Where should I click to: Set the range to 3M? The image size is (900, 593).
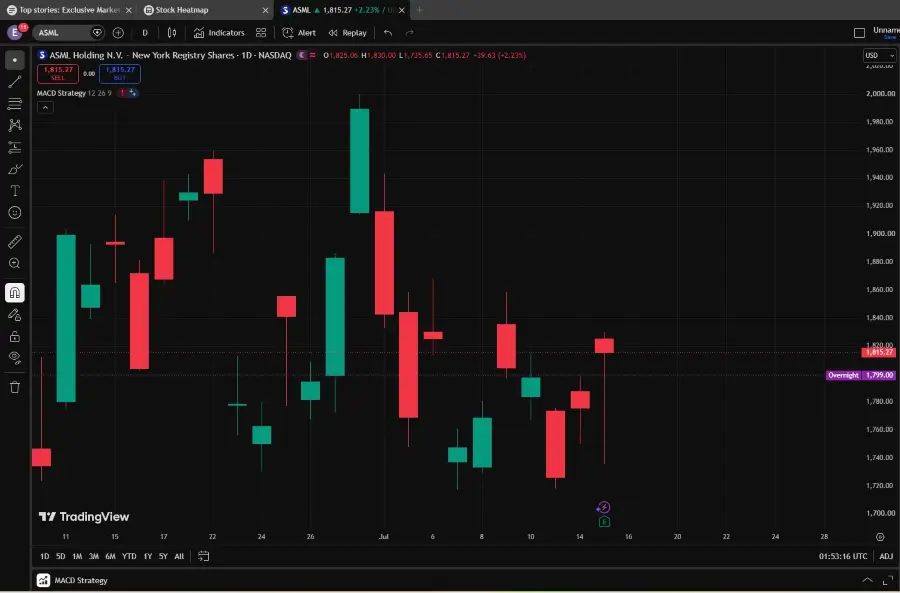(x=94, y=556)
